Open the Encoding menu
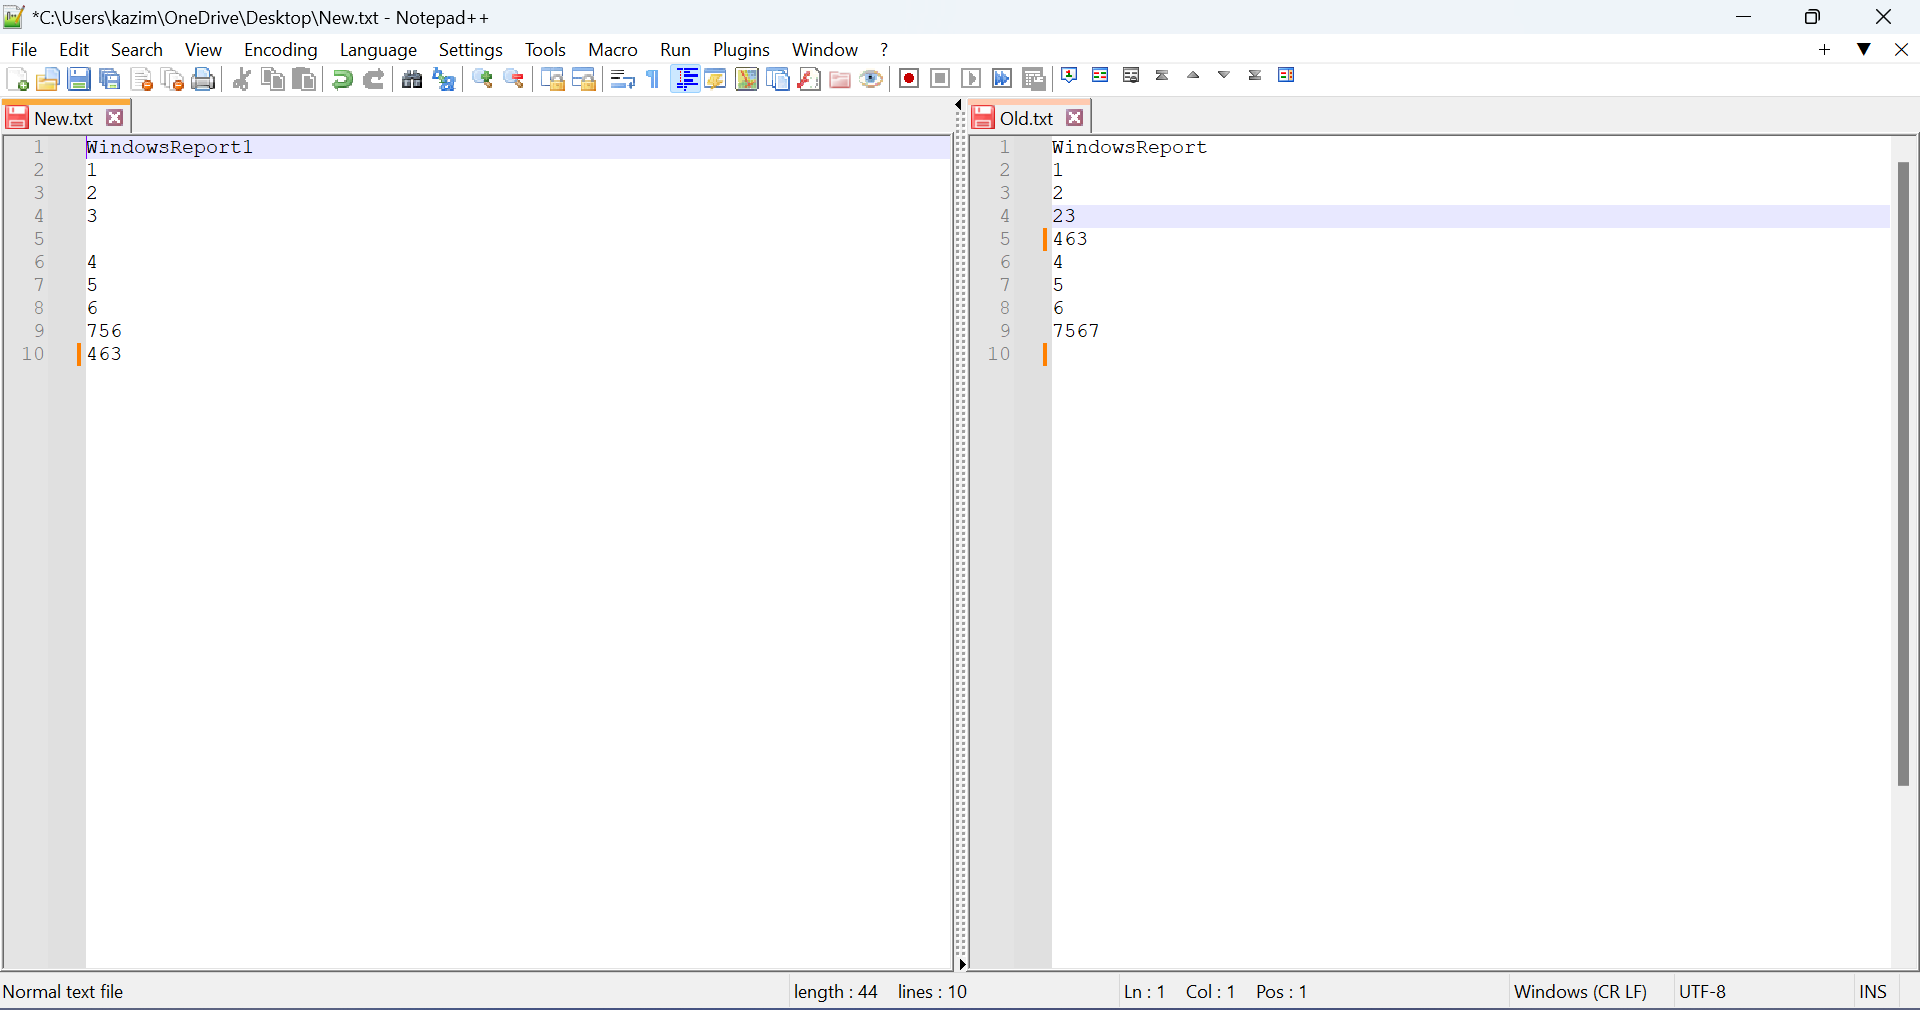 [x=280, y=50]
